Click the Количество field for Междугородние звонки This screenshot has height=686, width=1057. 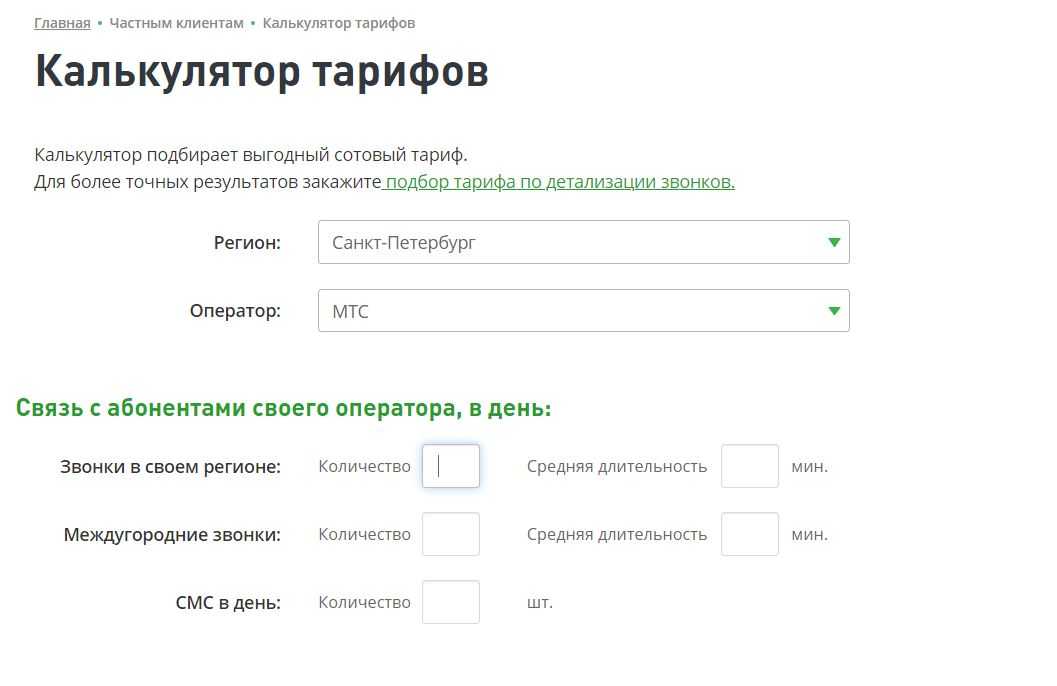pos(451,534)
